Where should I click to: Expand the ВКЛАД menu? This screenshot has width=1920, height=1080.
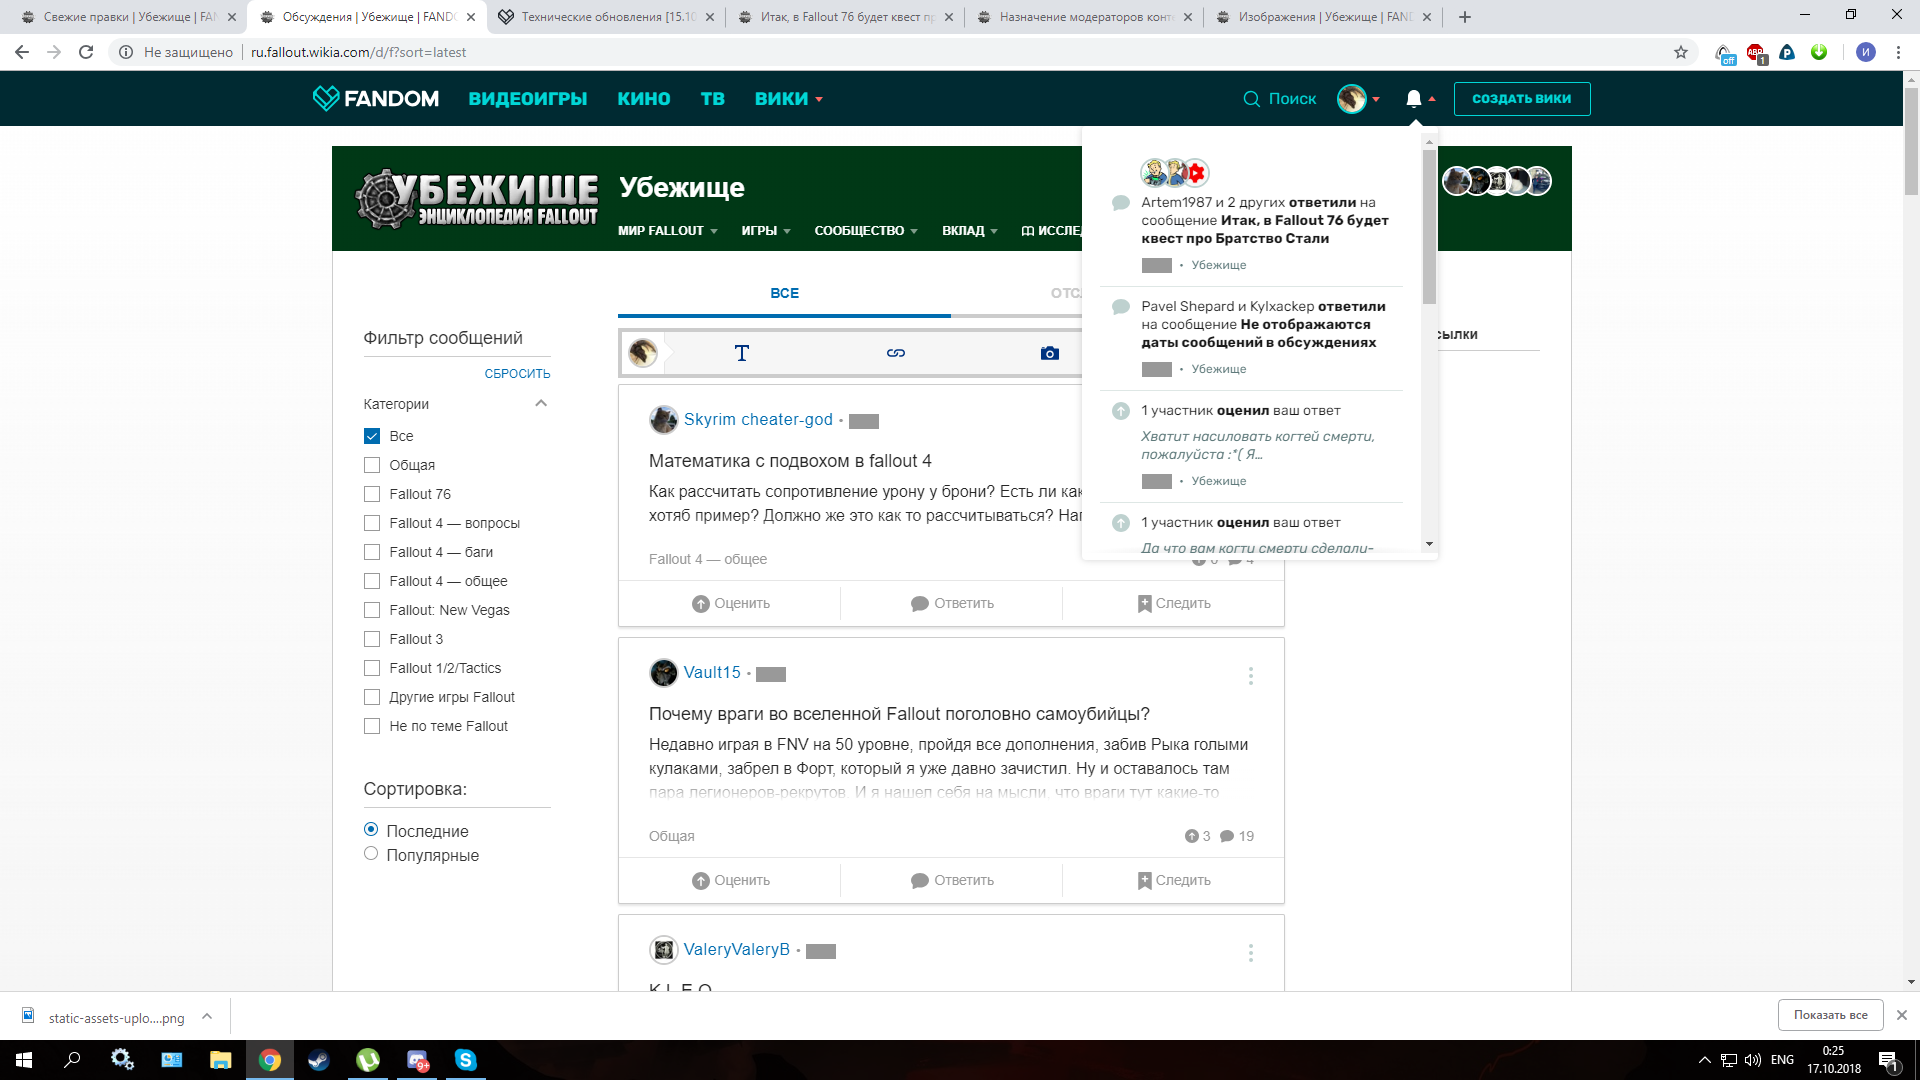point(969,231)
